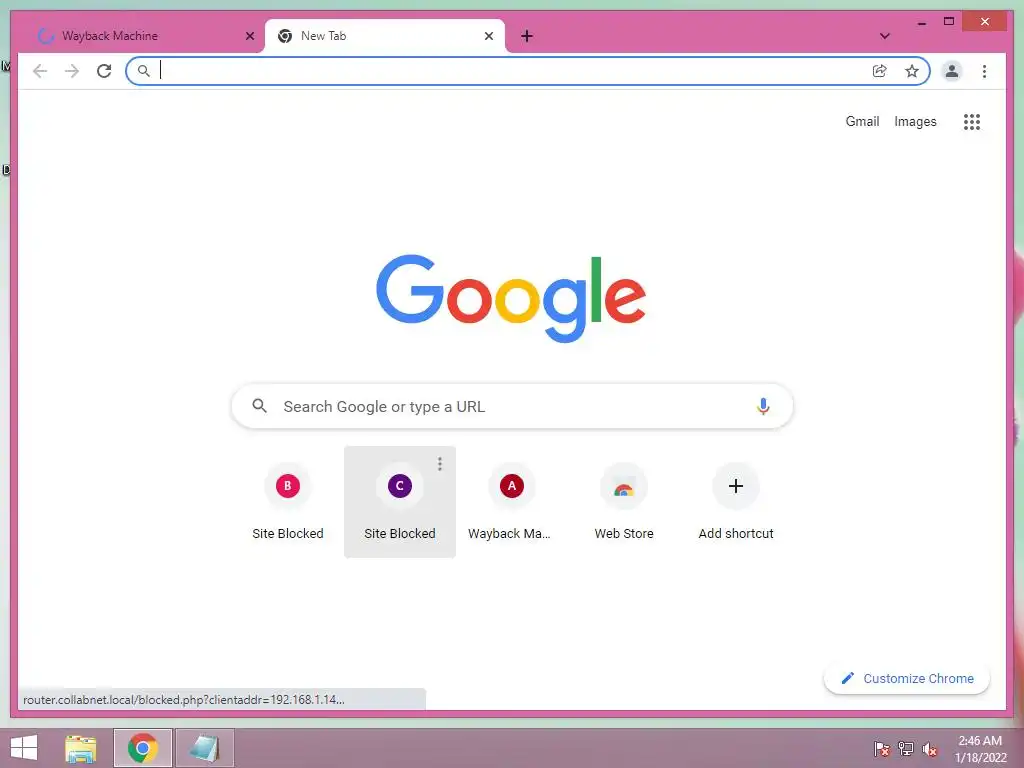Close the Wayback Machine tab

point(249,36)
